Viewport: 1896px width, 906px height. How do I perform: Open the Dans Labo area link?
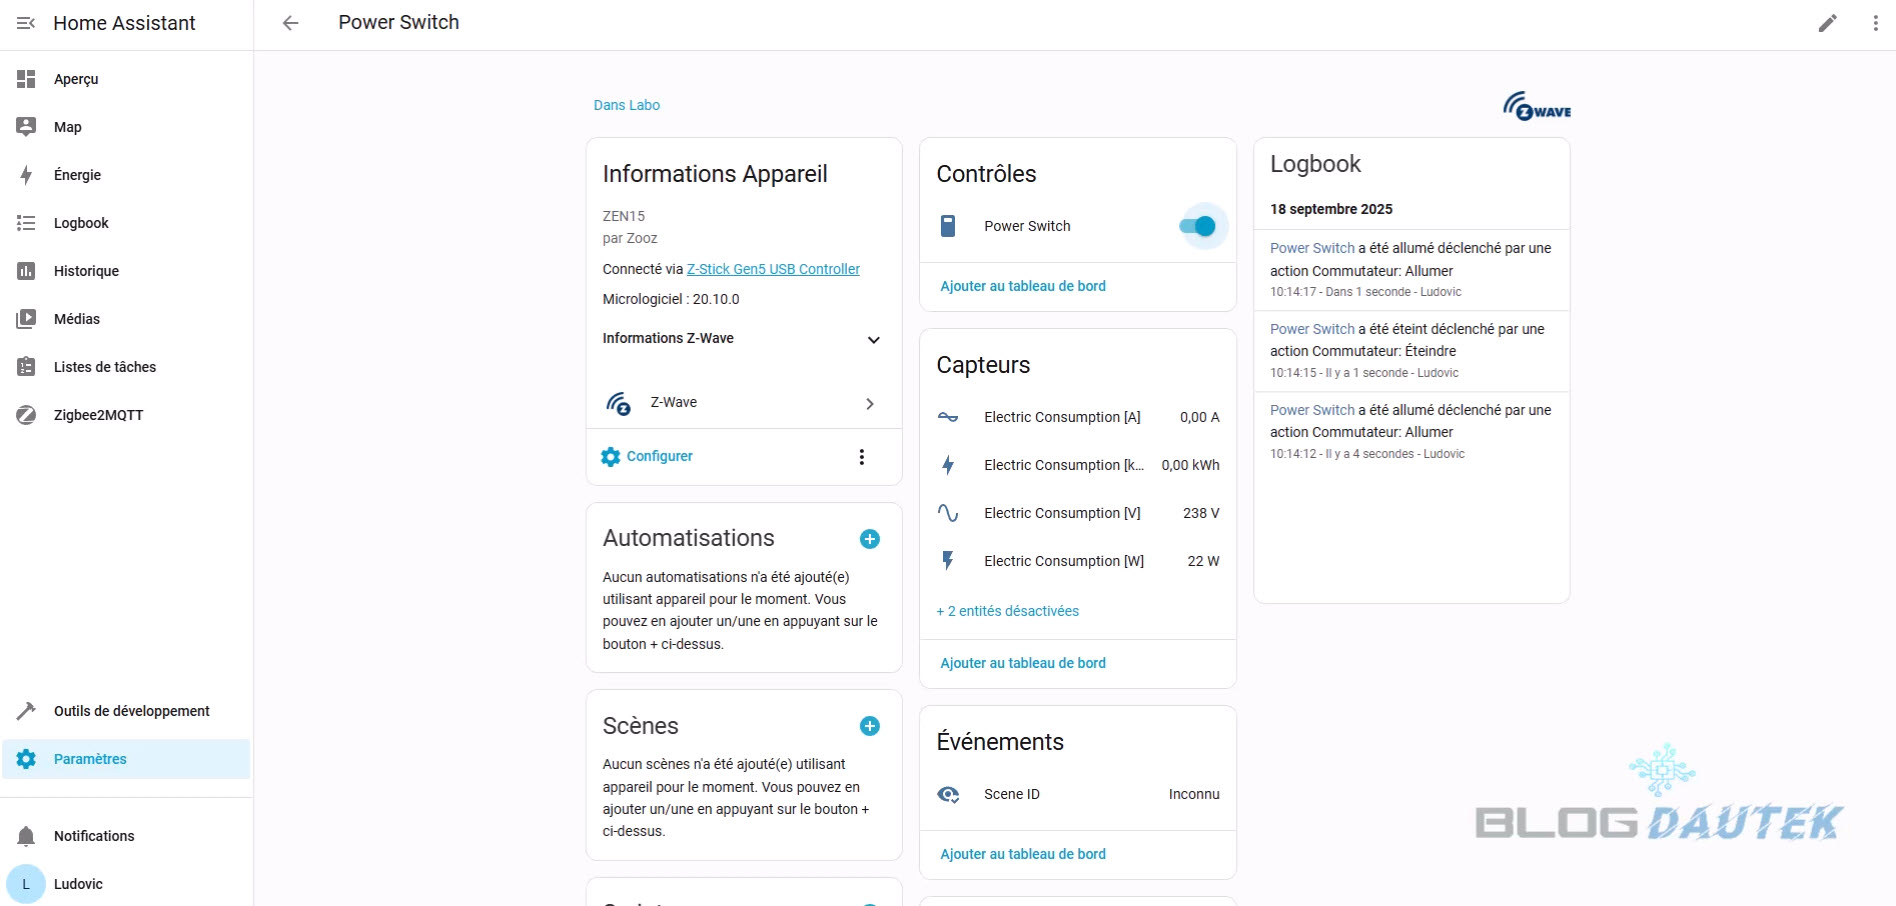[x=626, y=105]
